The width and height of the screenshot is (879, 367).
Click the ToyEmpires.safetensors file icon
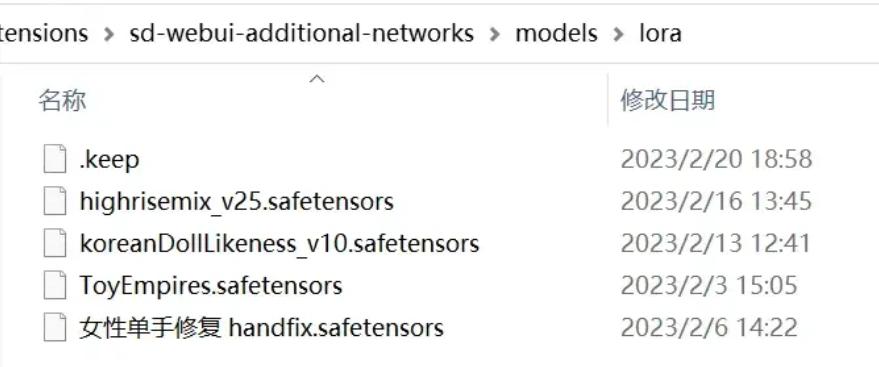[x=55, y=286]
